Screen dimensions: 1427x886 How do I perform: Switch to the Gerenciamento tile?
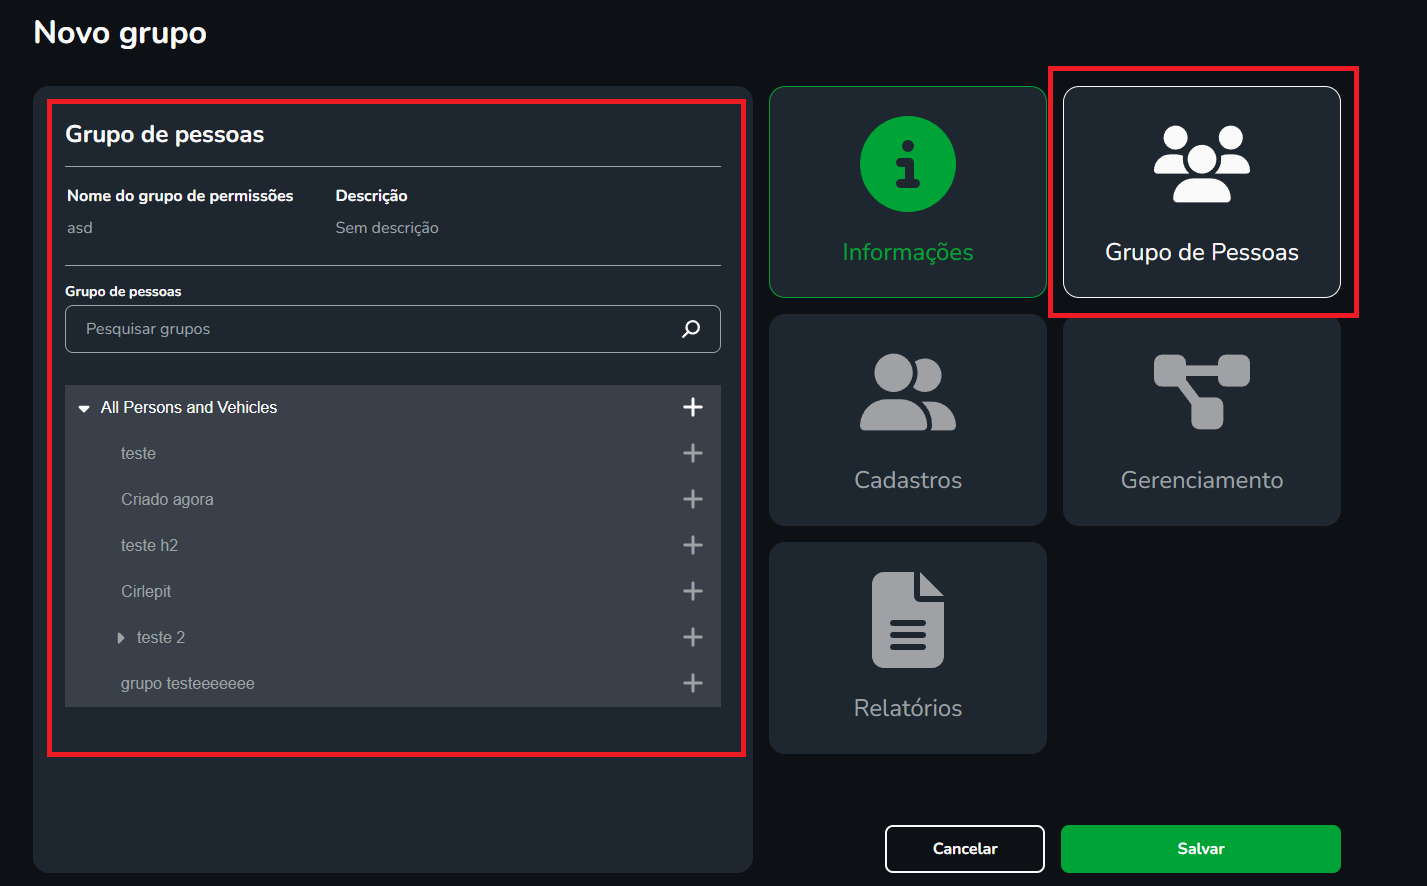coord(1201,420)
